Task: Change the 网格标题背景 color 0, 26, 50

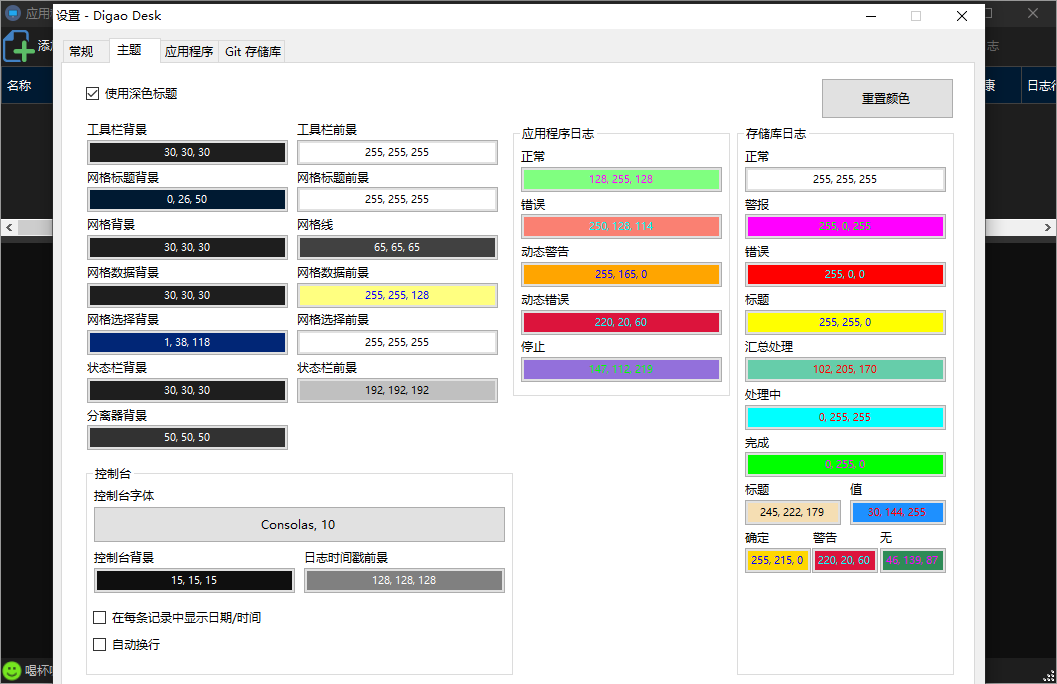Action: (x=187, y=199)
